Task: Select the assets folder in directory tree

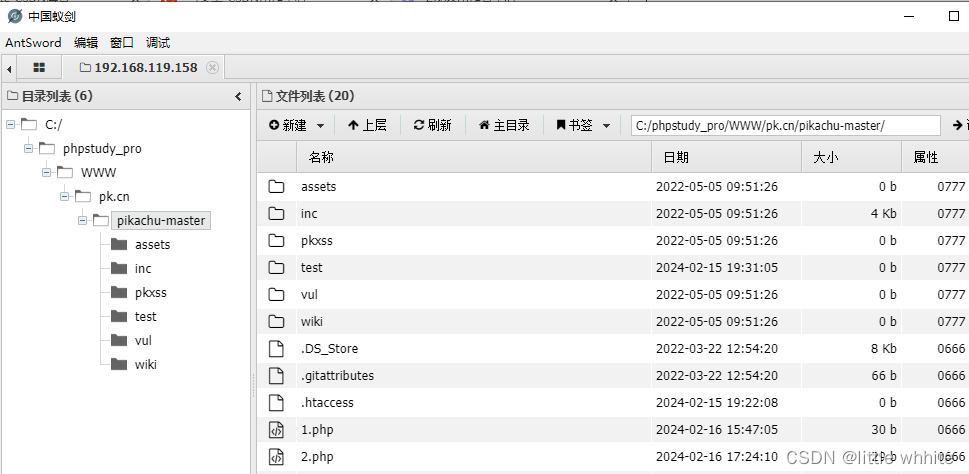Action: pos(152,245)
